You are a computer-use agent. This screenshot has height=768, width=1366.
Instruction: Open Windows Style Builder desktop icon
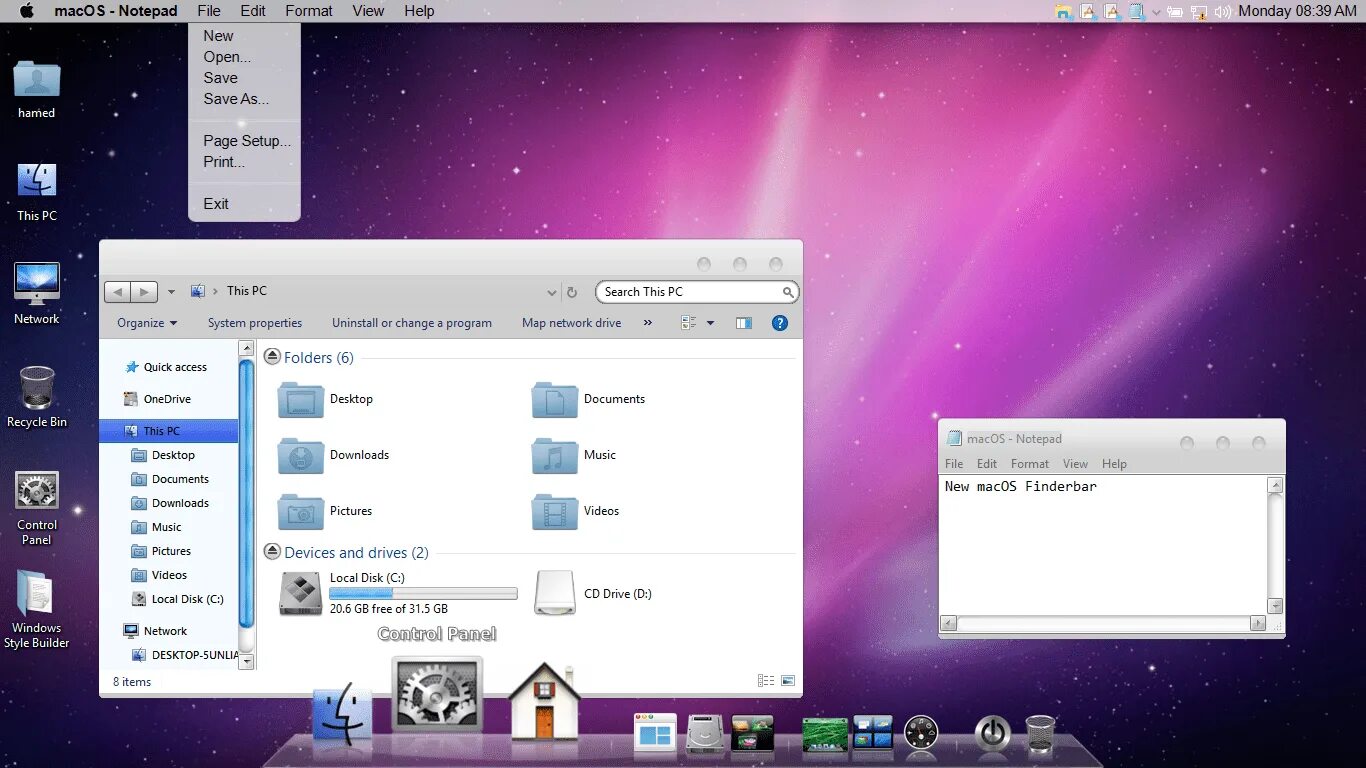[x=37, y=610]
